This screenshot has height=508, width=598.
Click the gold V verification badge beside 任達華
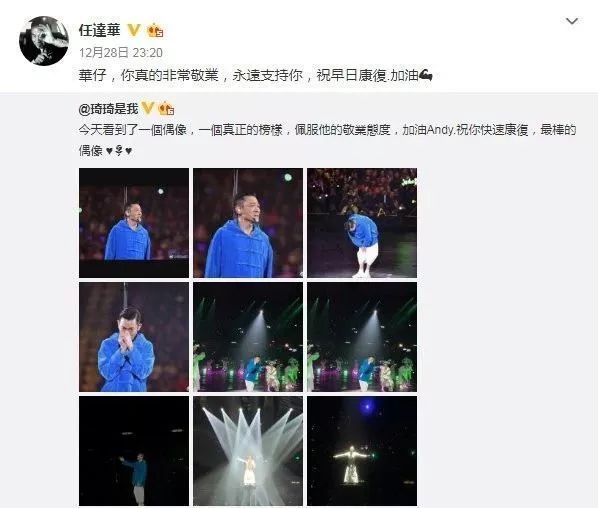(x=134, y=30)
